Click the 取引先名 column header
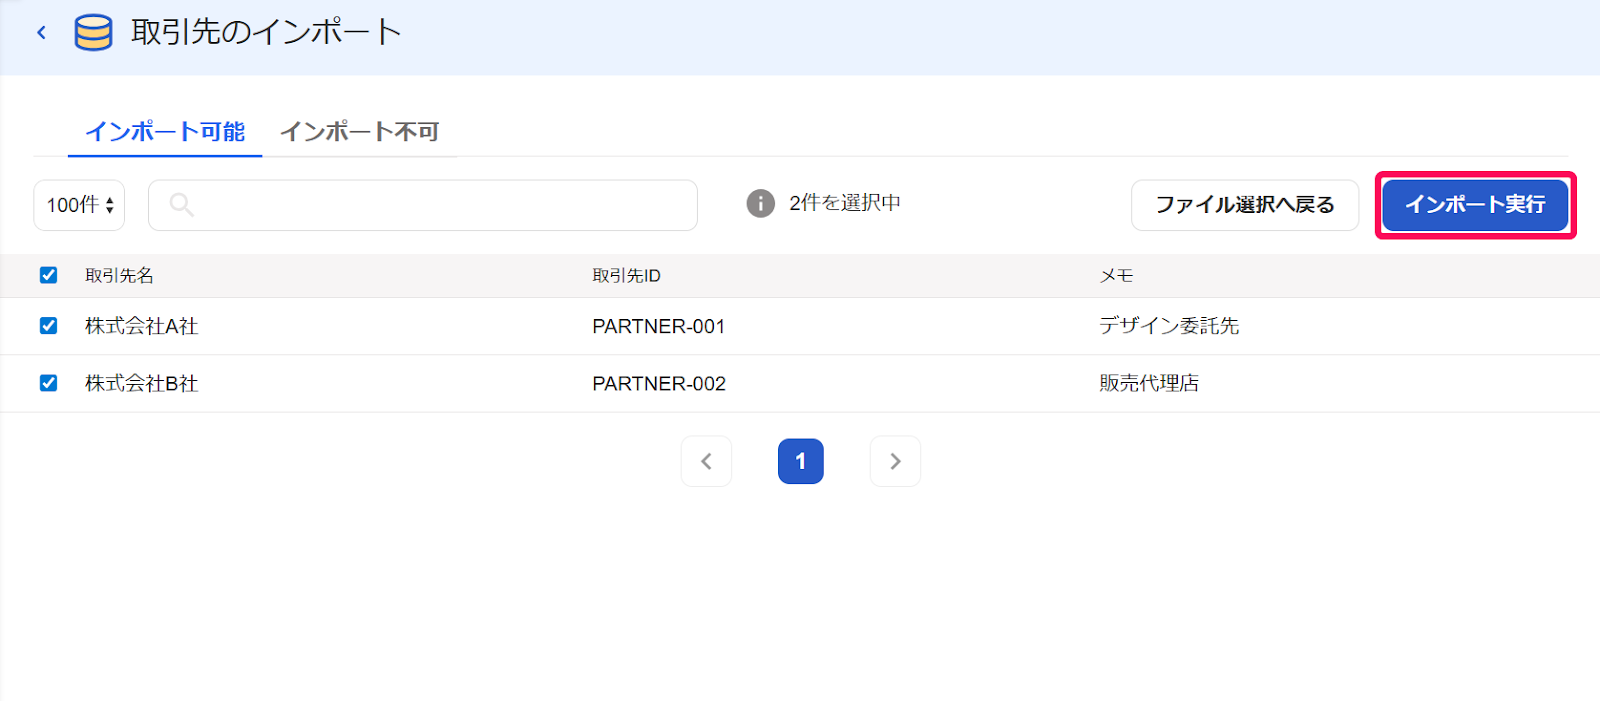 click(119, 276)
